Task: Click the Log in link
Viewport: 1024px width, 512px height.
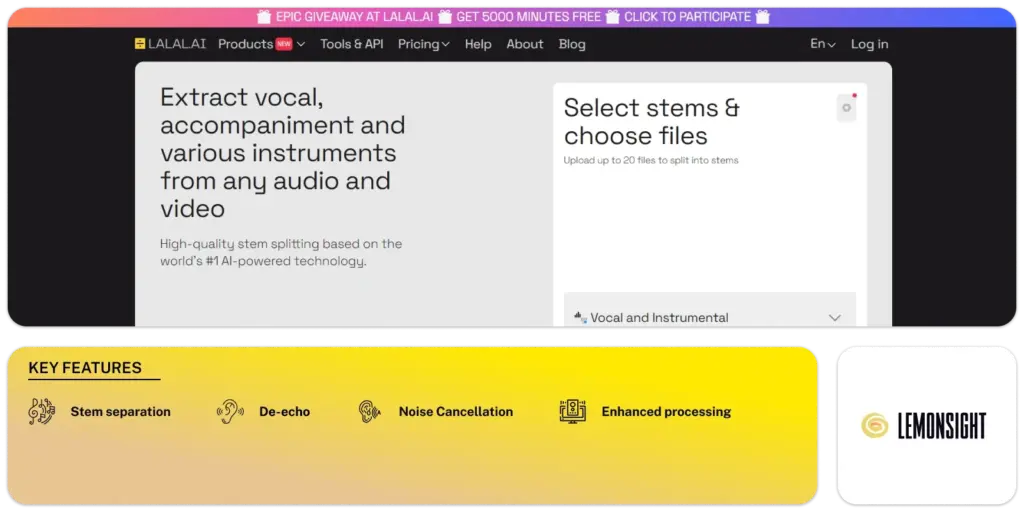Action: [x=869, y=44]
